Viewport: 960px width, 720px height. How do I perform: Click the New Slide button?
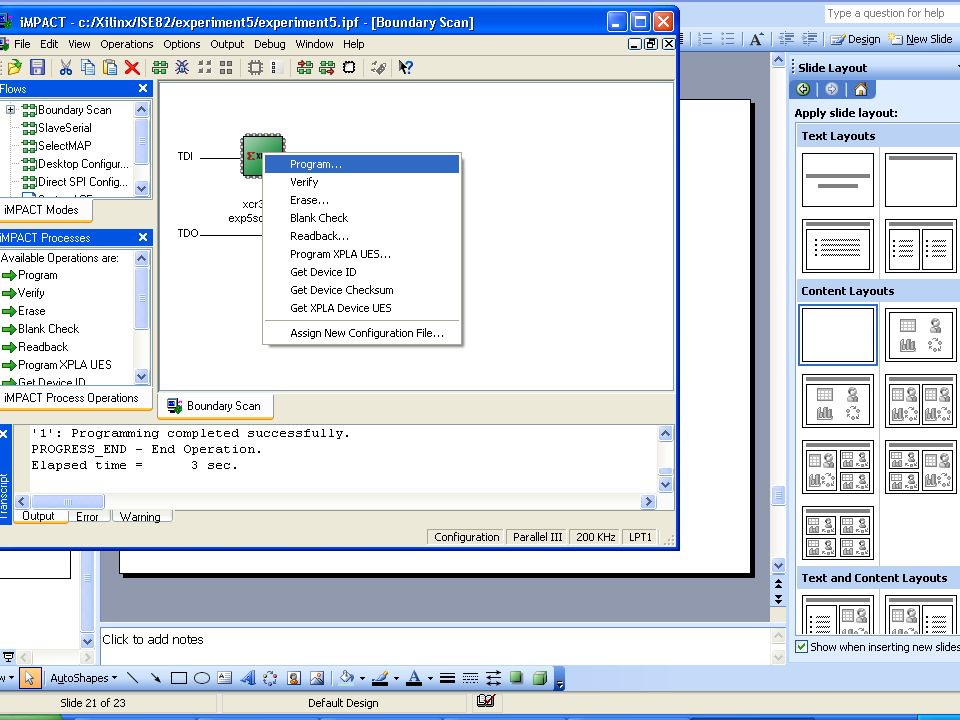[921, 39]
